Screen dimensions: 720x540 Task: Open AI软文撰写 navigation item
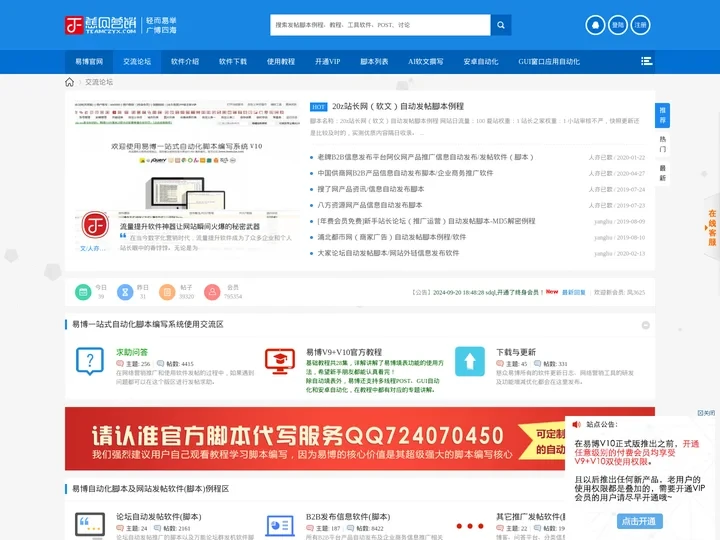(426, 62)
